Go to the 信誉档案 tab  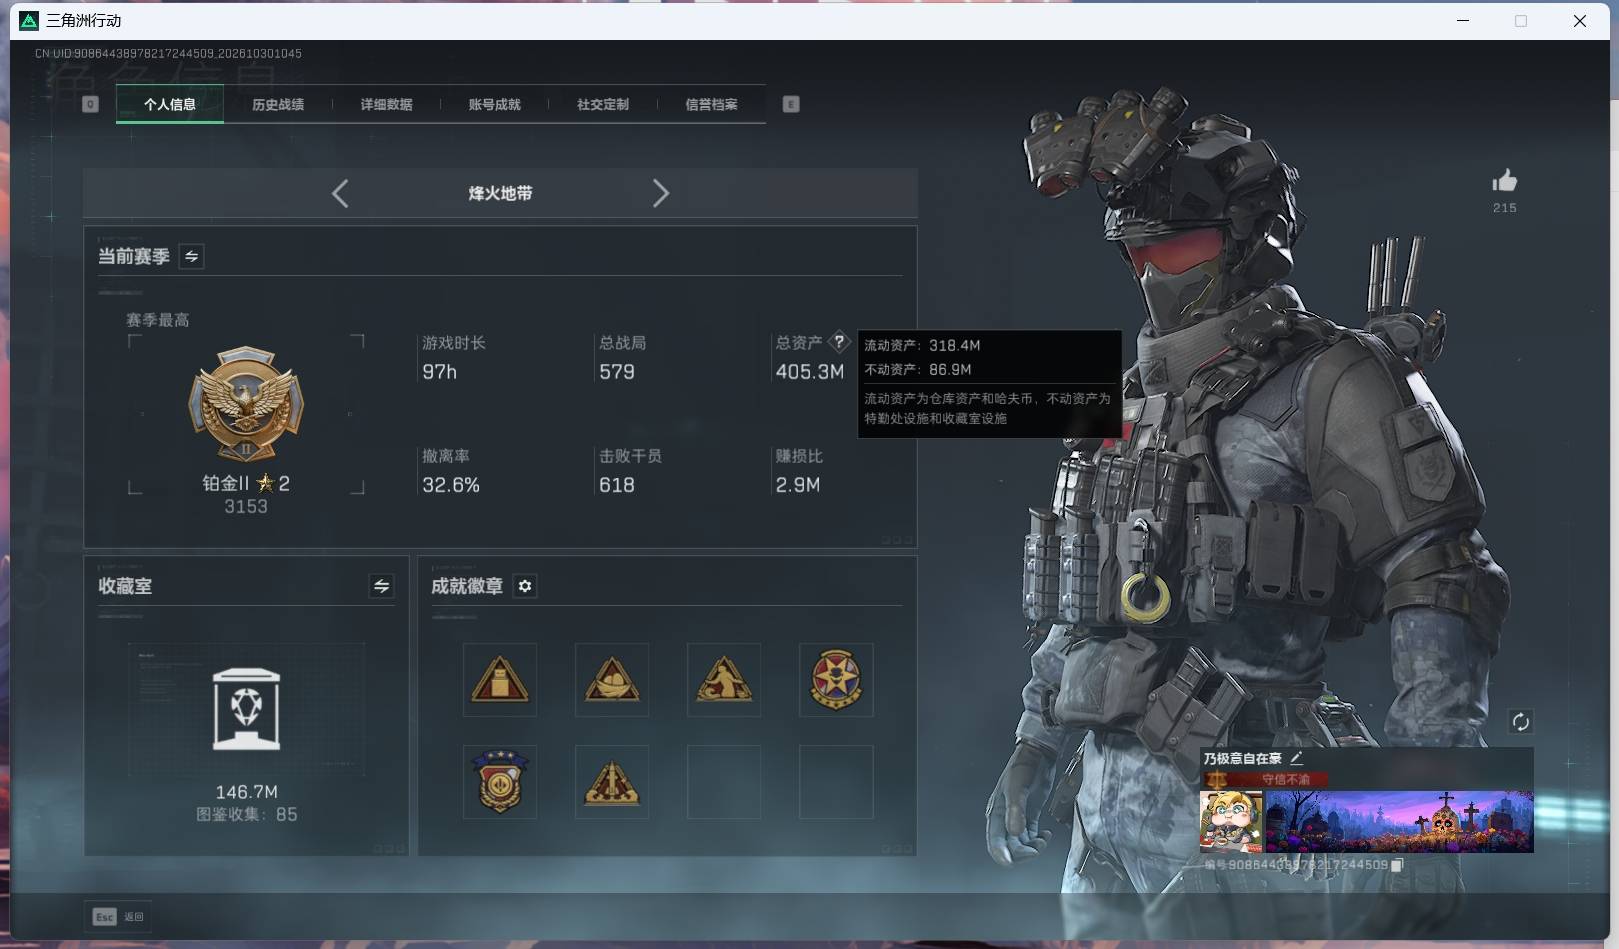click(711, 104)
